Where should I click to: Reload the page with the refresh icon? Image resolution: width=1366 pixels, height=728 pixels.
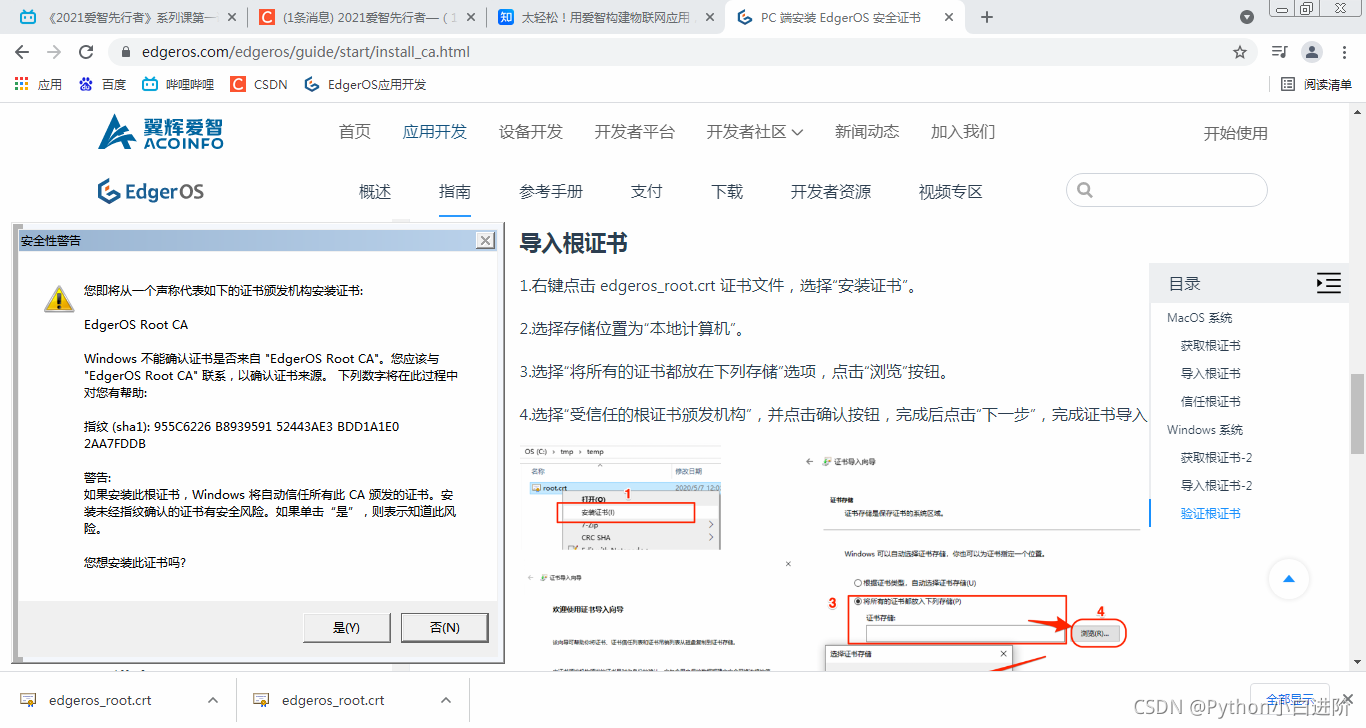[x=86, y=52]
